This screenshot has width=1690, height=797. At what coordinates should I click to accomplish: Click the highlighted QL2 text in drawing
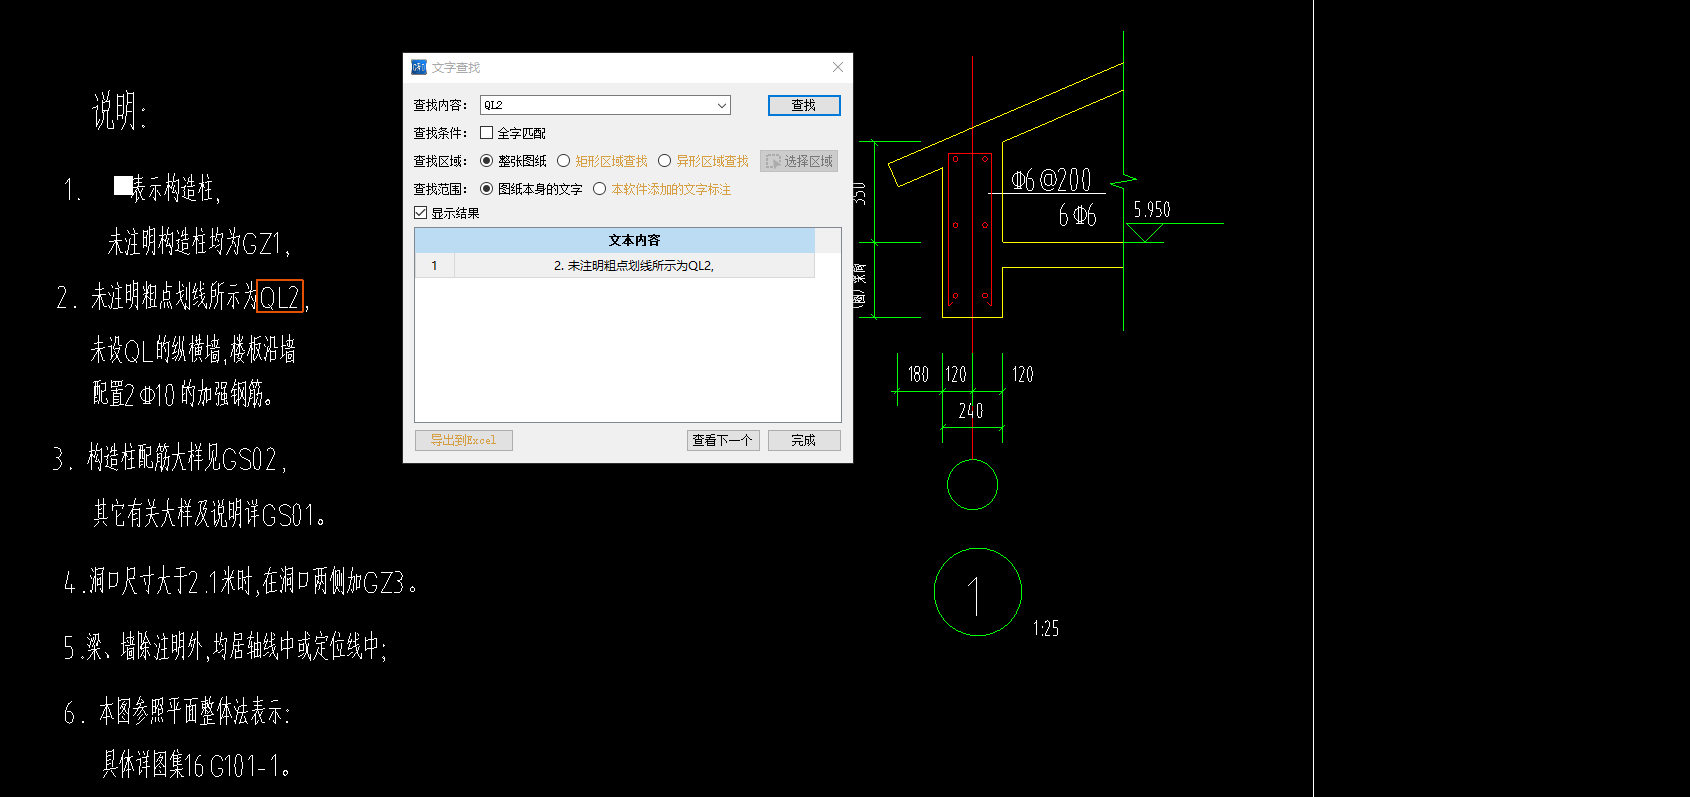280,297
